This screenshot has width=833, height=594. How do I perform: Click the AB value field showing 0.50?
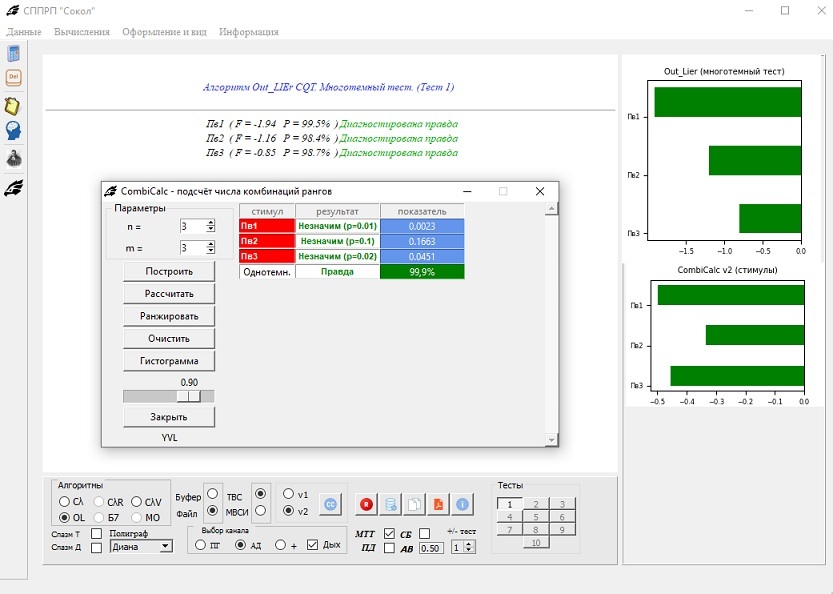(431, 548)
